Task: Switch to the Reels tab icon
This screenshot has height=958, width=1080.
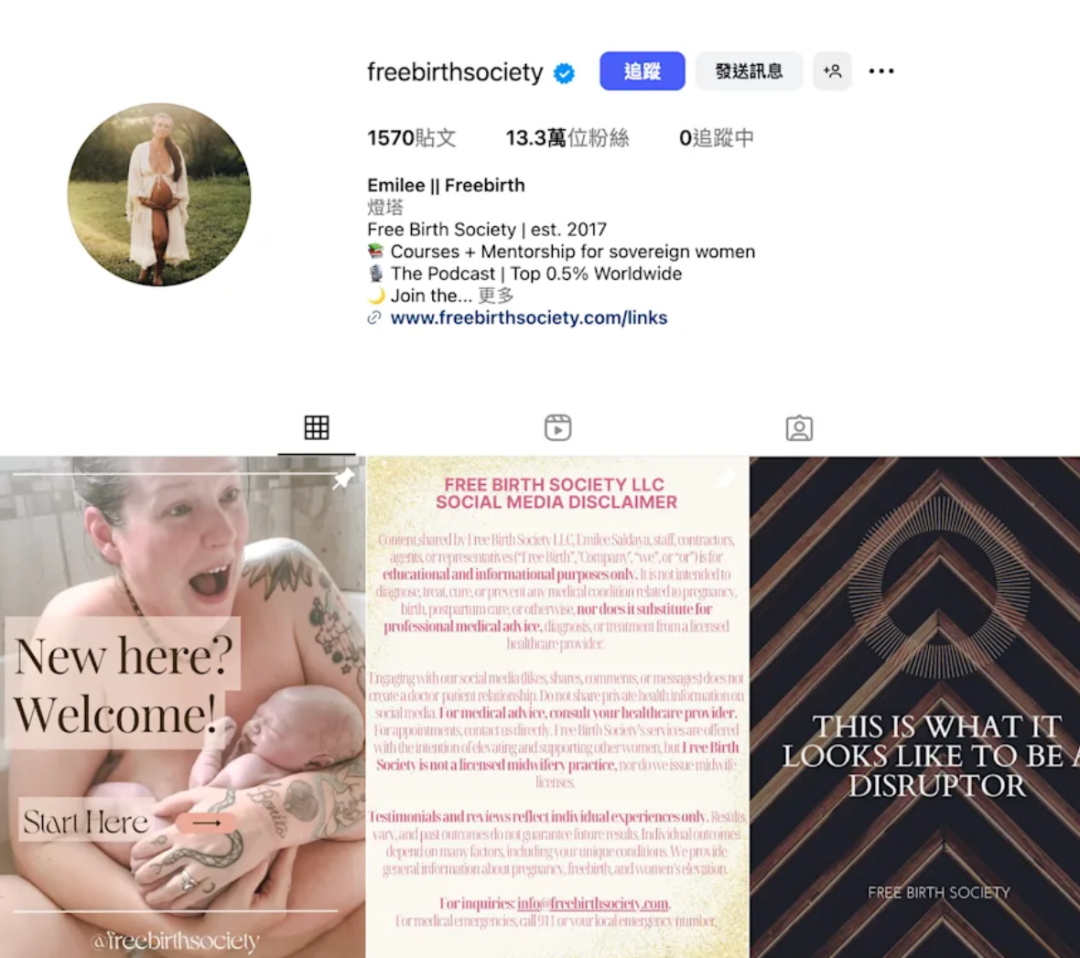Action: coord(558,428)
